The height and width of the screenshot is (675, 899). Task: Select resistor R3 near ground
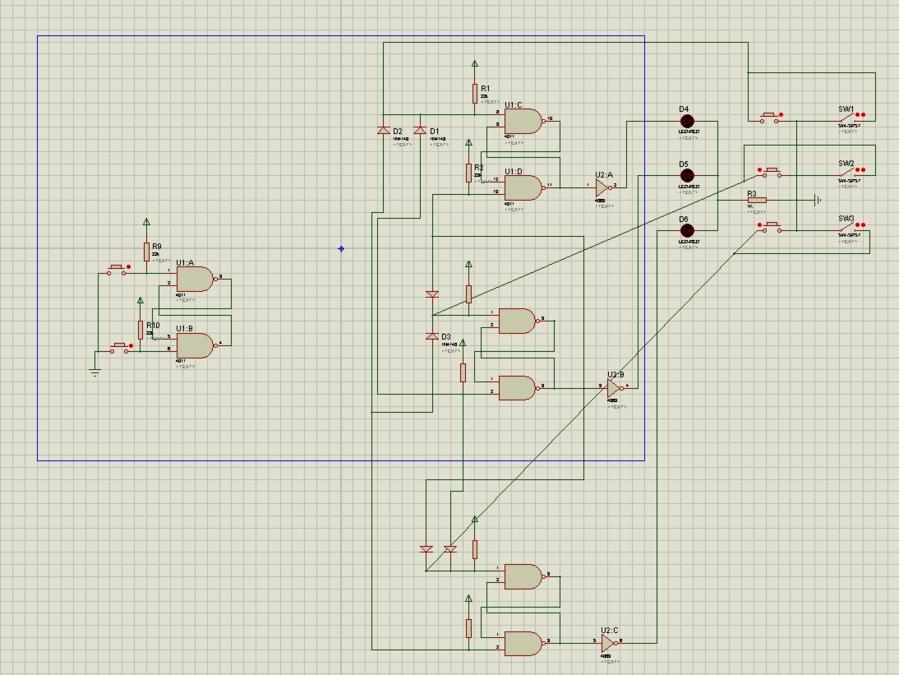[757, 200]
